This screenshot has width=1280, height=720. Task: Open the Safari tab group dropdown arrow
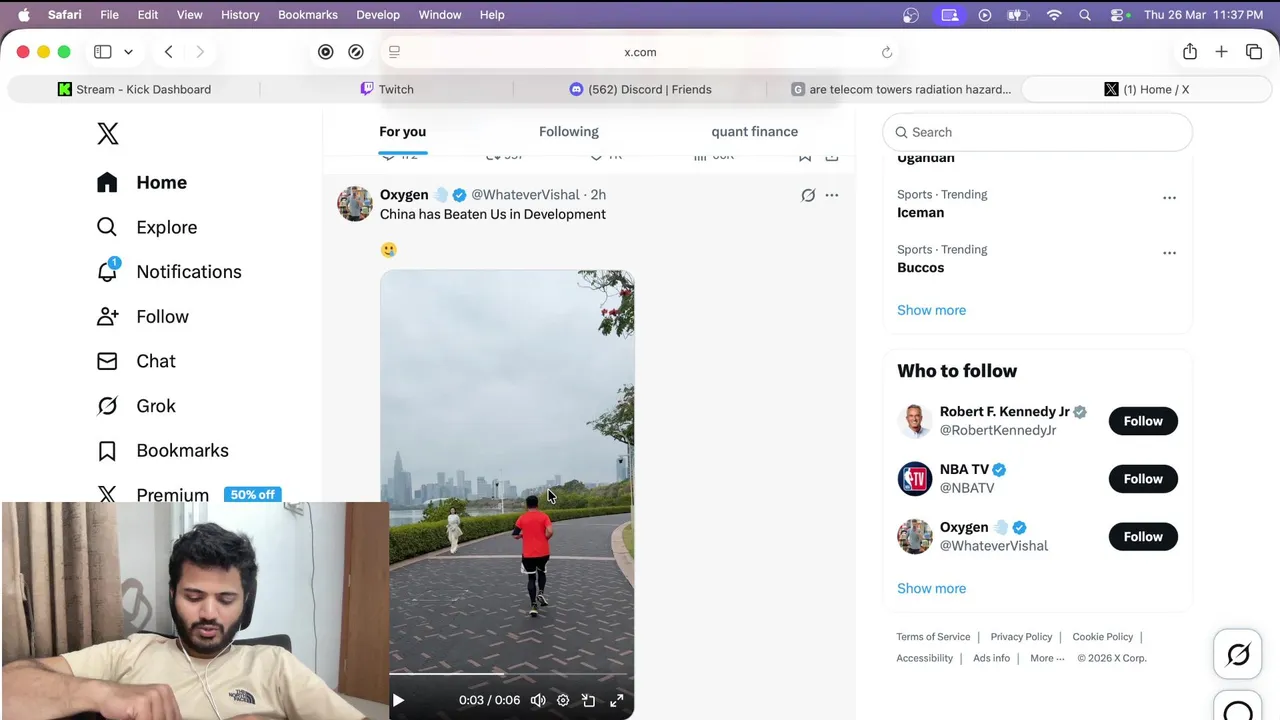pos(128,52)
